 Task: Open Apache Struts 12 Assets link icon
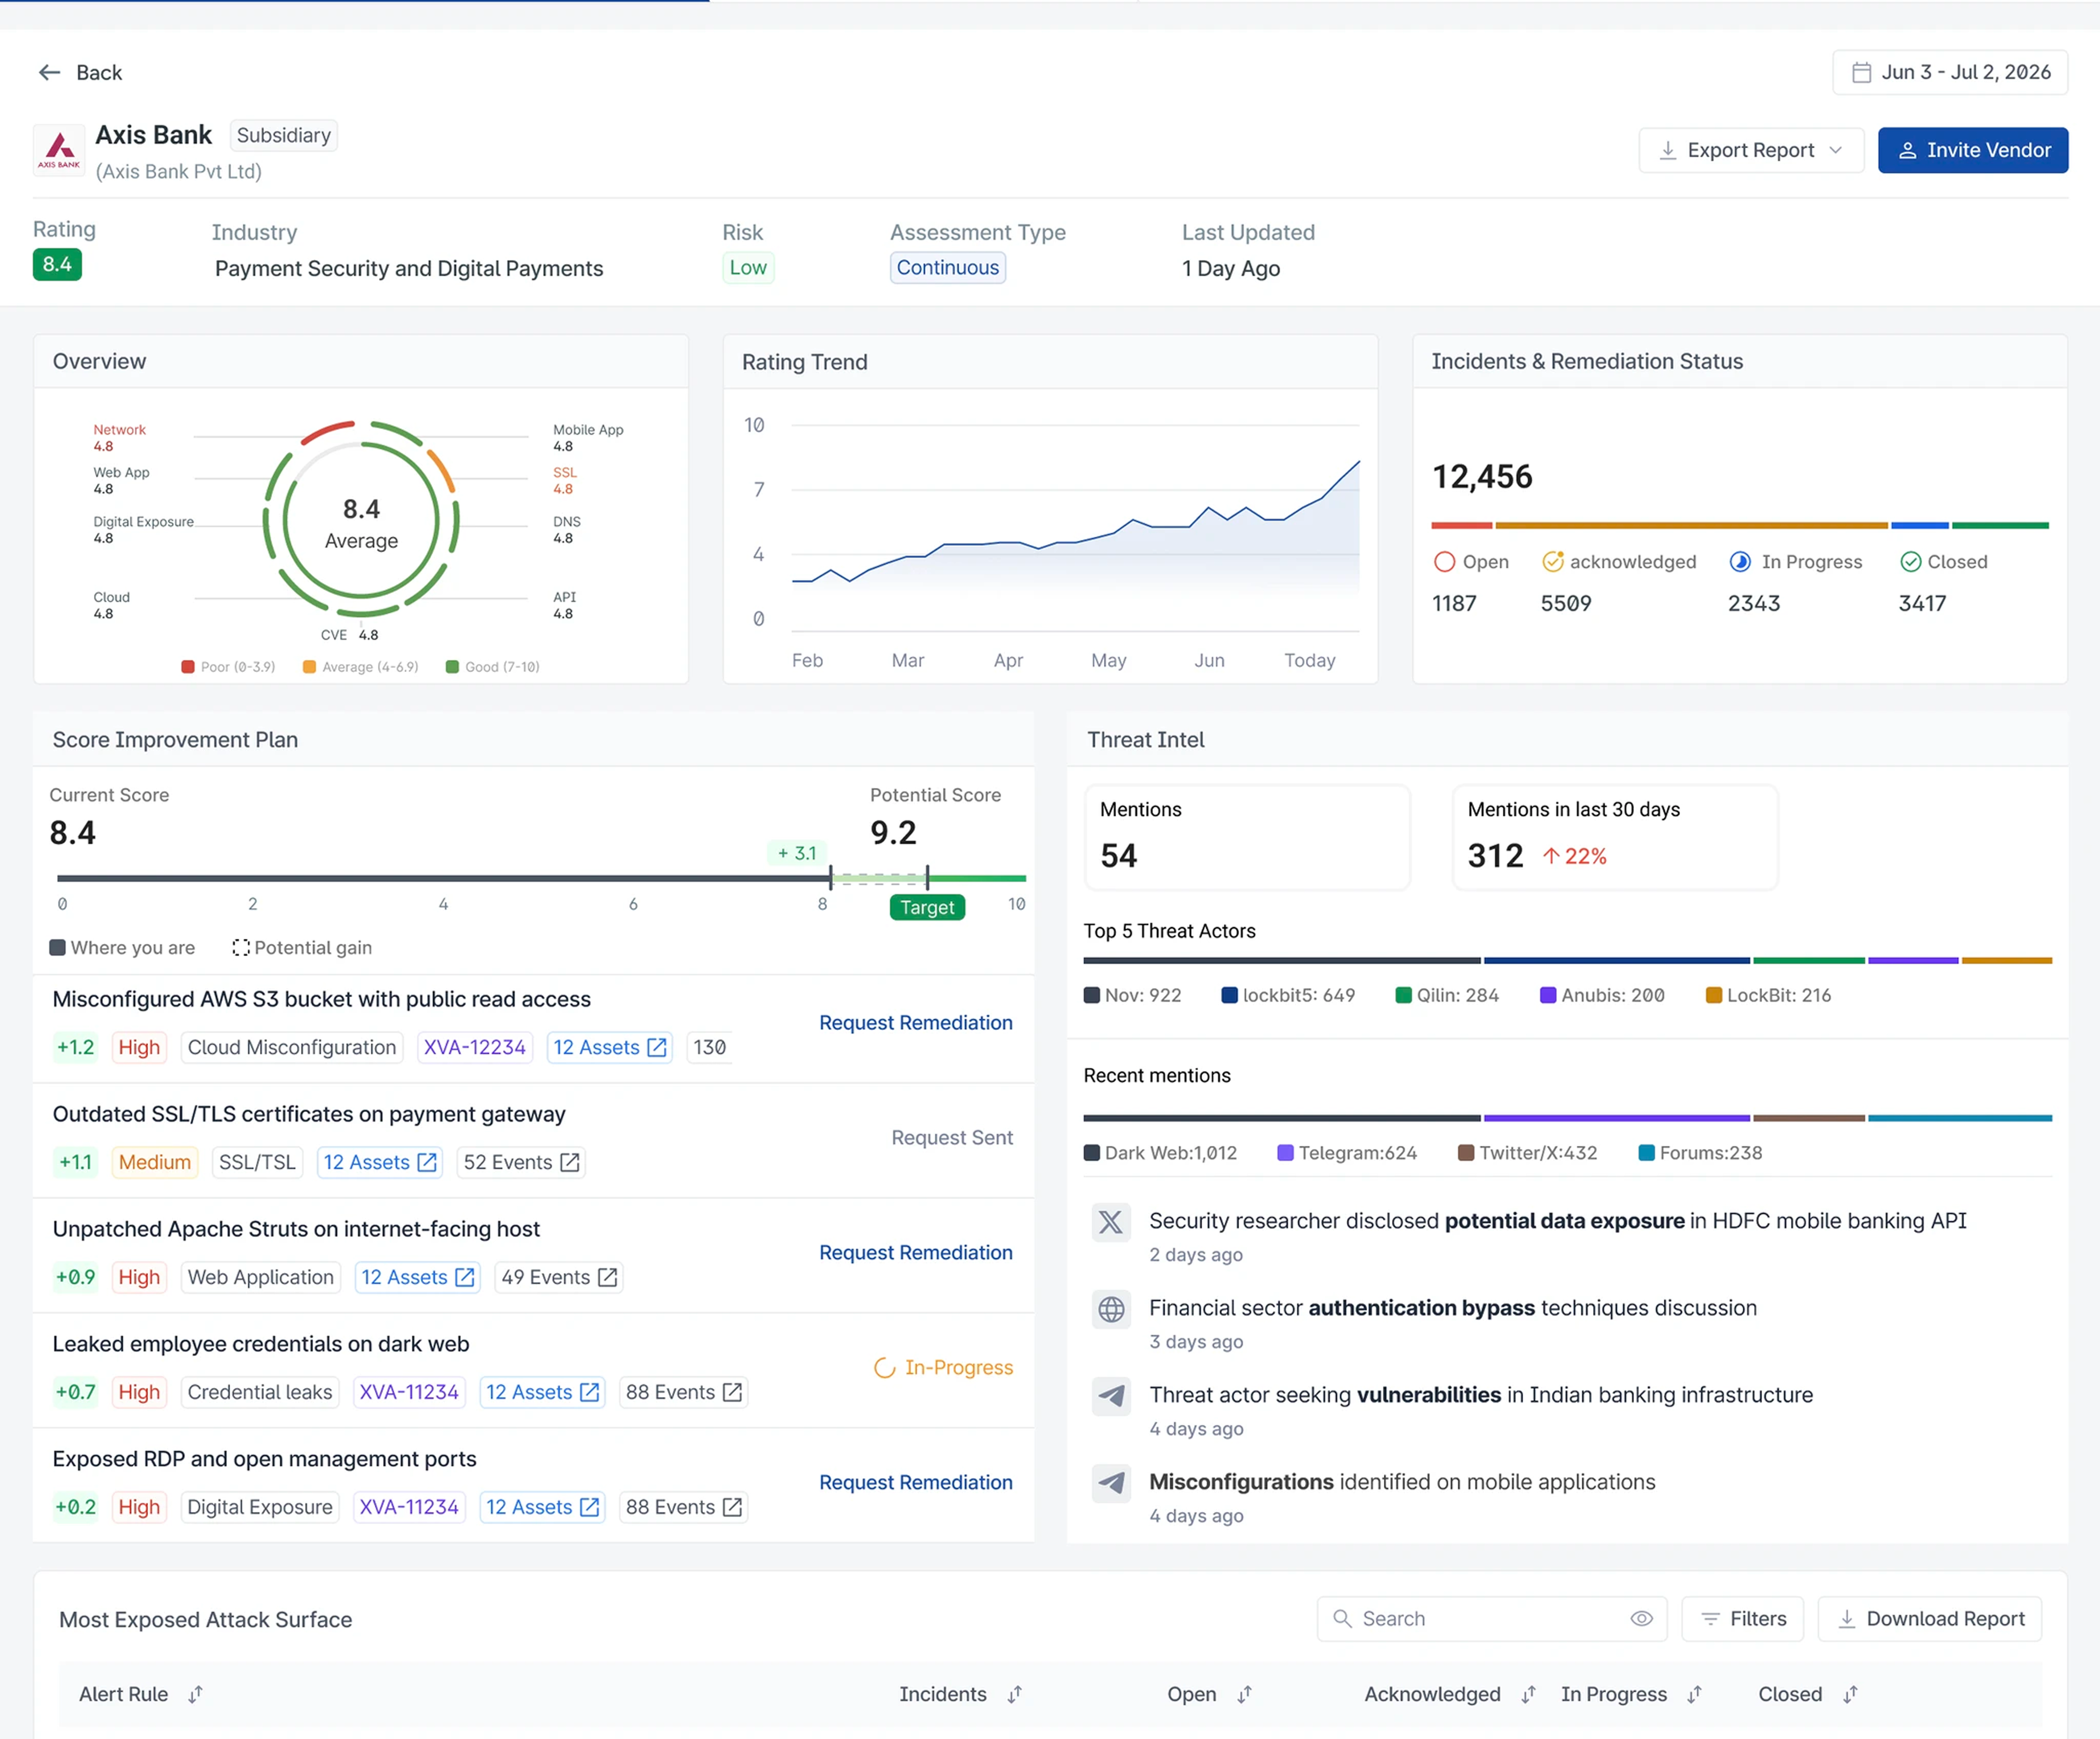(x=465, y=1277)
